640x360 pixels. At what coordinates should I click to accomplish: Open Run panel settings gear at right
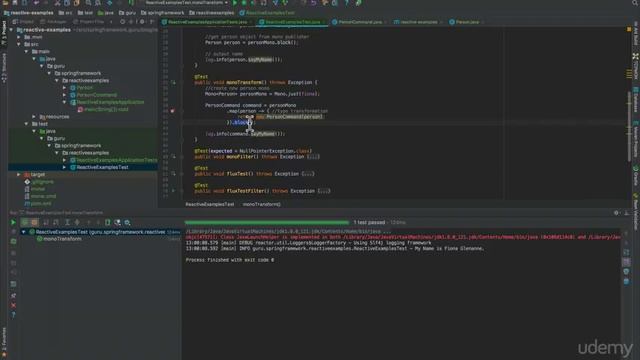(616, 213)
